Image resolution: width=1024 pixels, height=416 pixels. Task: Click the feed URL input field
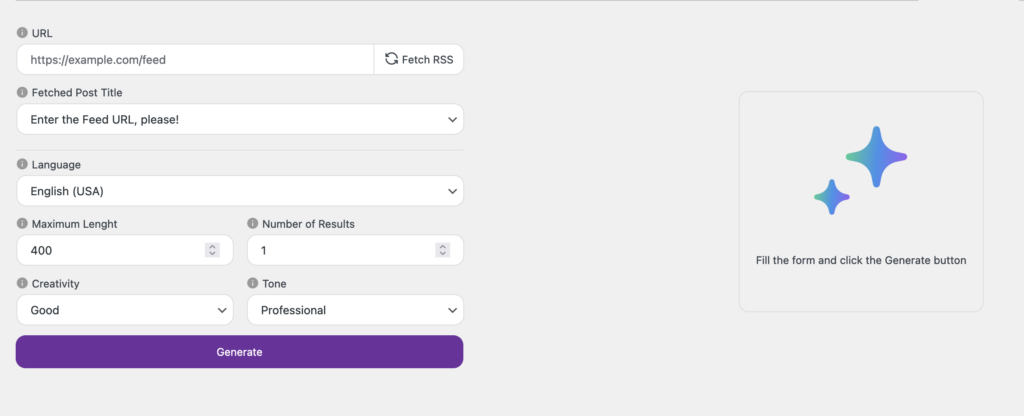[x=195, y=60]
